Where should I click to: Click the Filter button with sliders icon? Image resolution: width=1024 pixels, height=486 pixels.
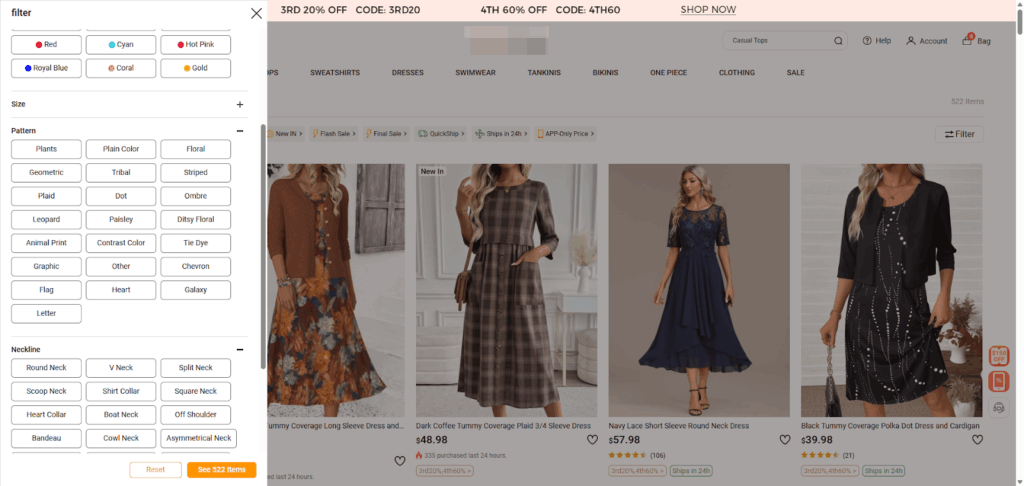point(958,134)
